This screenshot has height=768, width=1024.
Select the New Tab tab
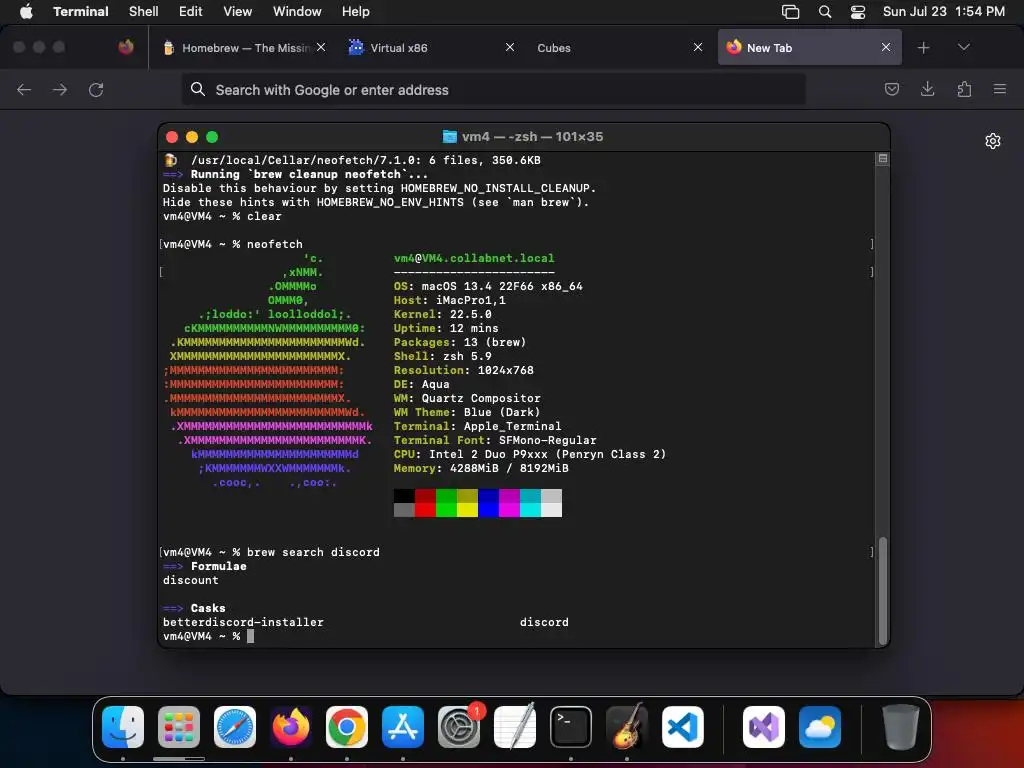point(810,47)
